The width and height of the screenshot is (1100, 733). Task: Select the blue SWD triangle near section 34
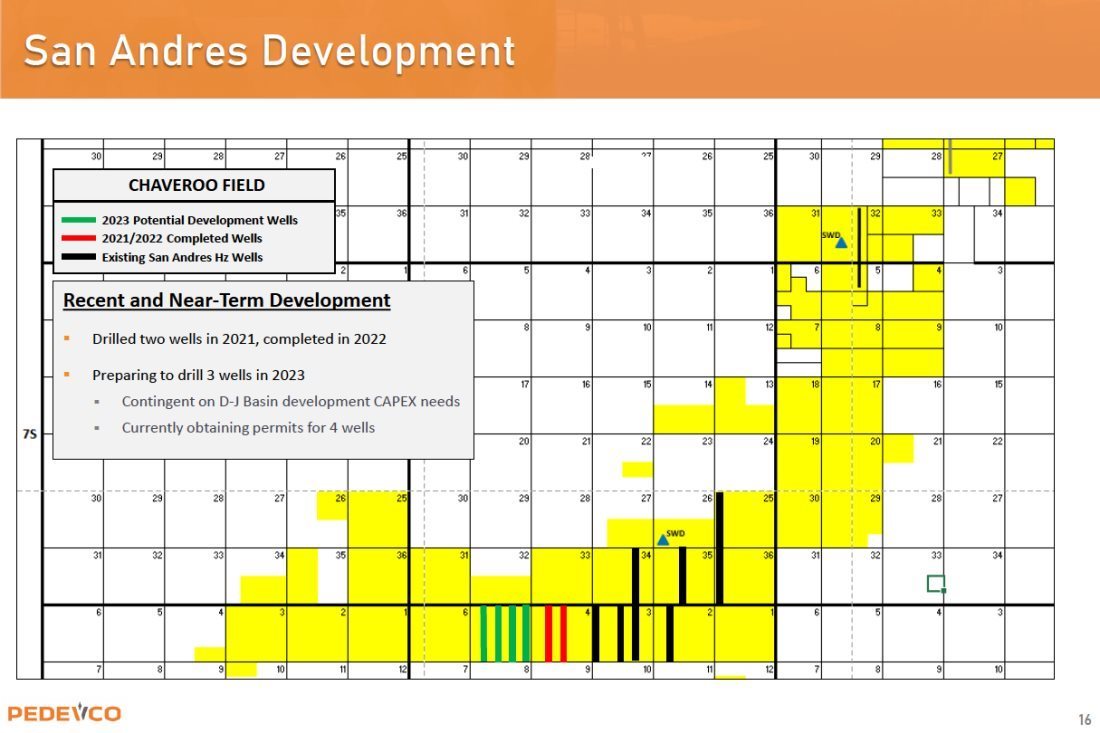pos(662,540)
